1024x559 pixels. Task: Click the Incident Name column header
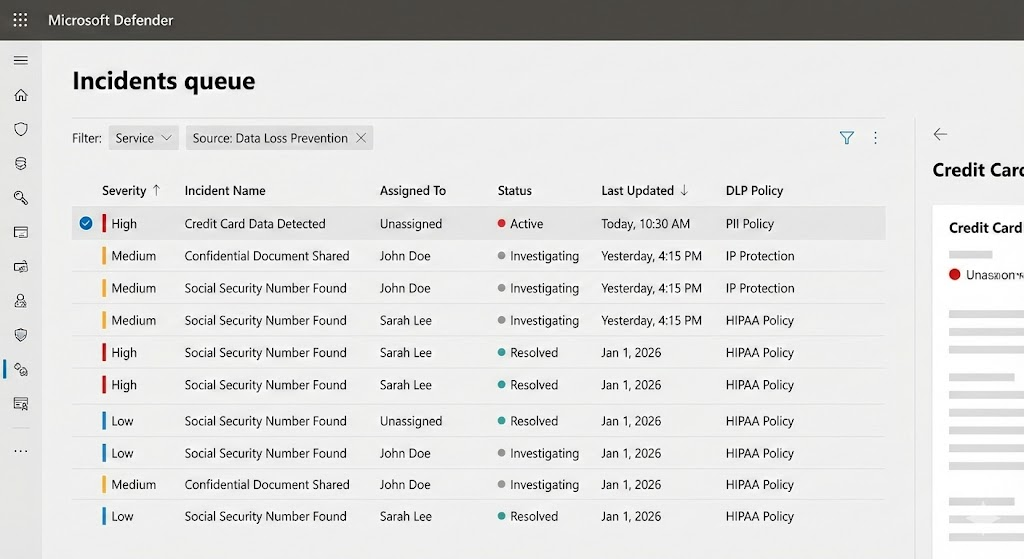pos(225,191)
